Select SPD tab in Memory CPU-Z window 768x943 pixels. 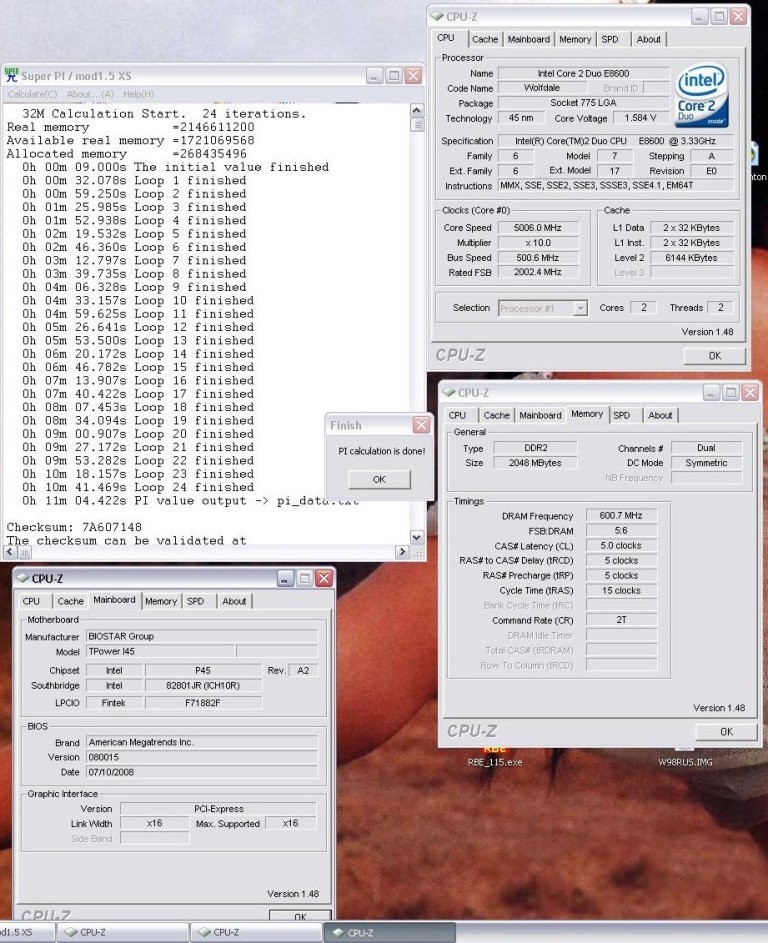pyautogui.click(x=621, y=415)
